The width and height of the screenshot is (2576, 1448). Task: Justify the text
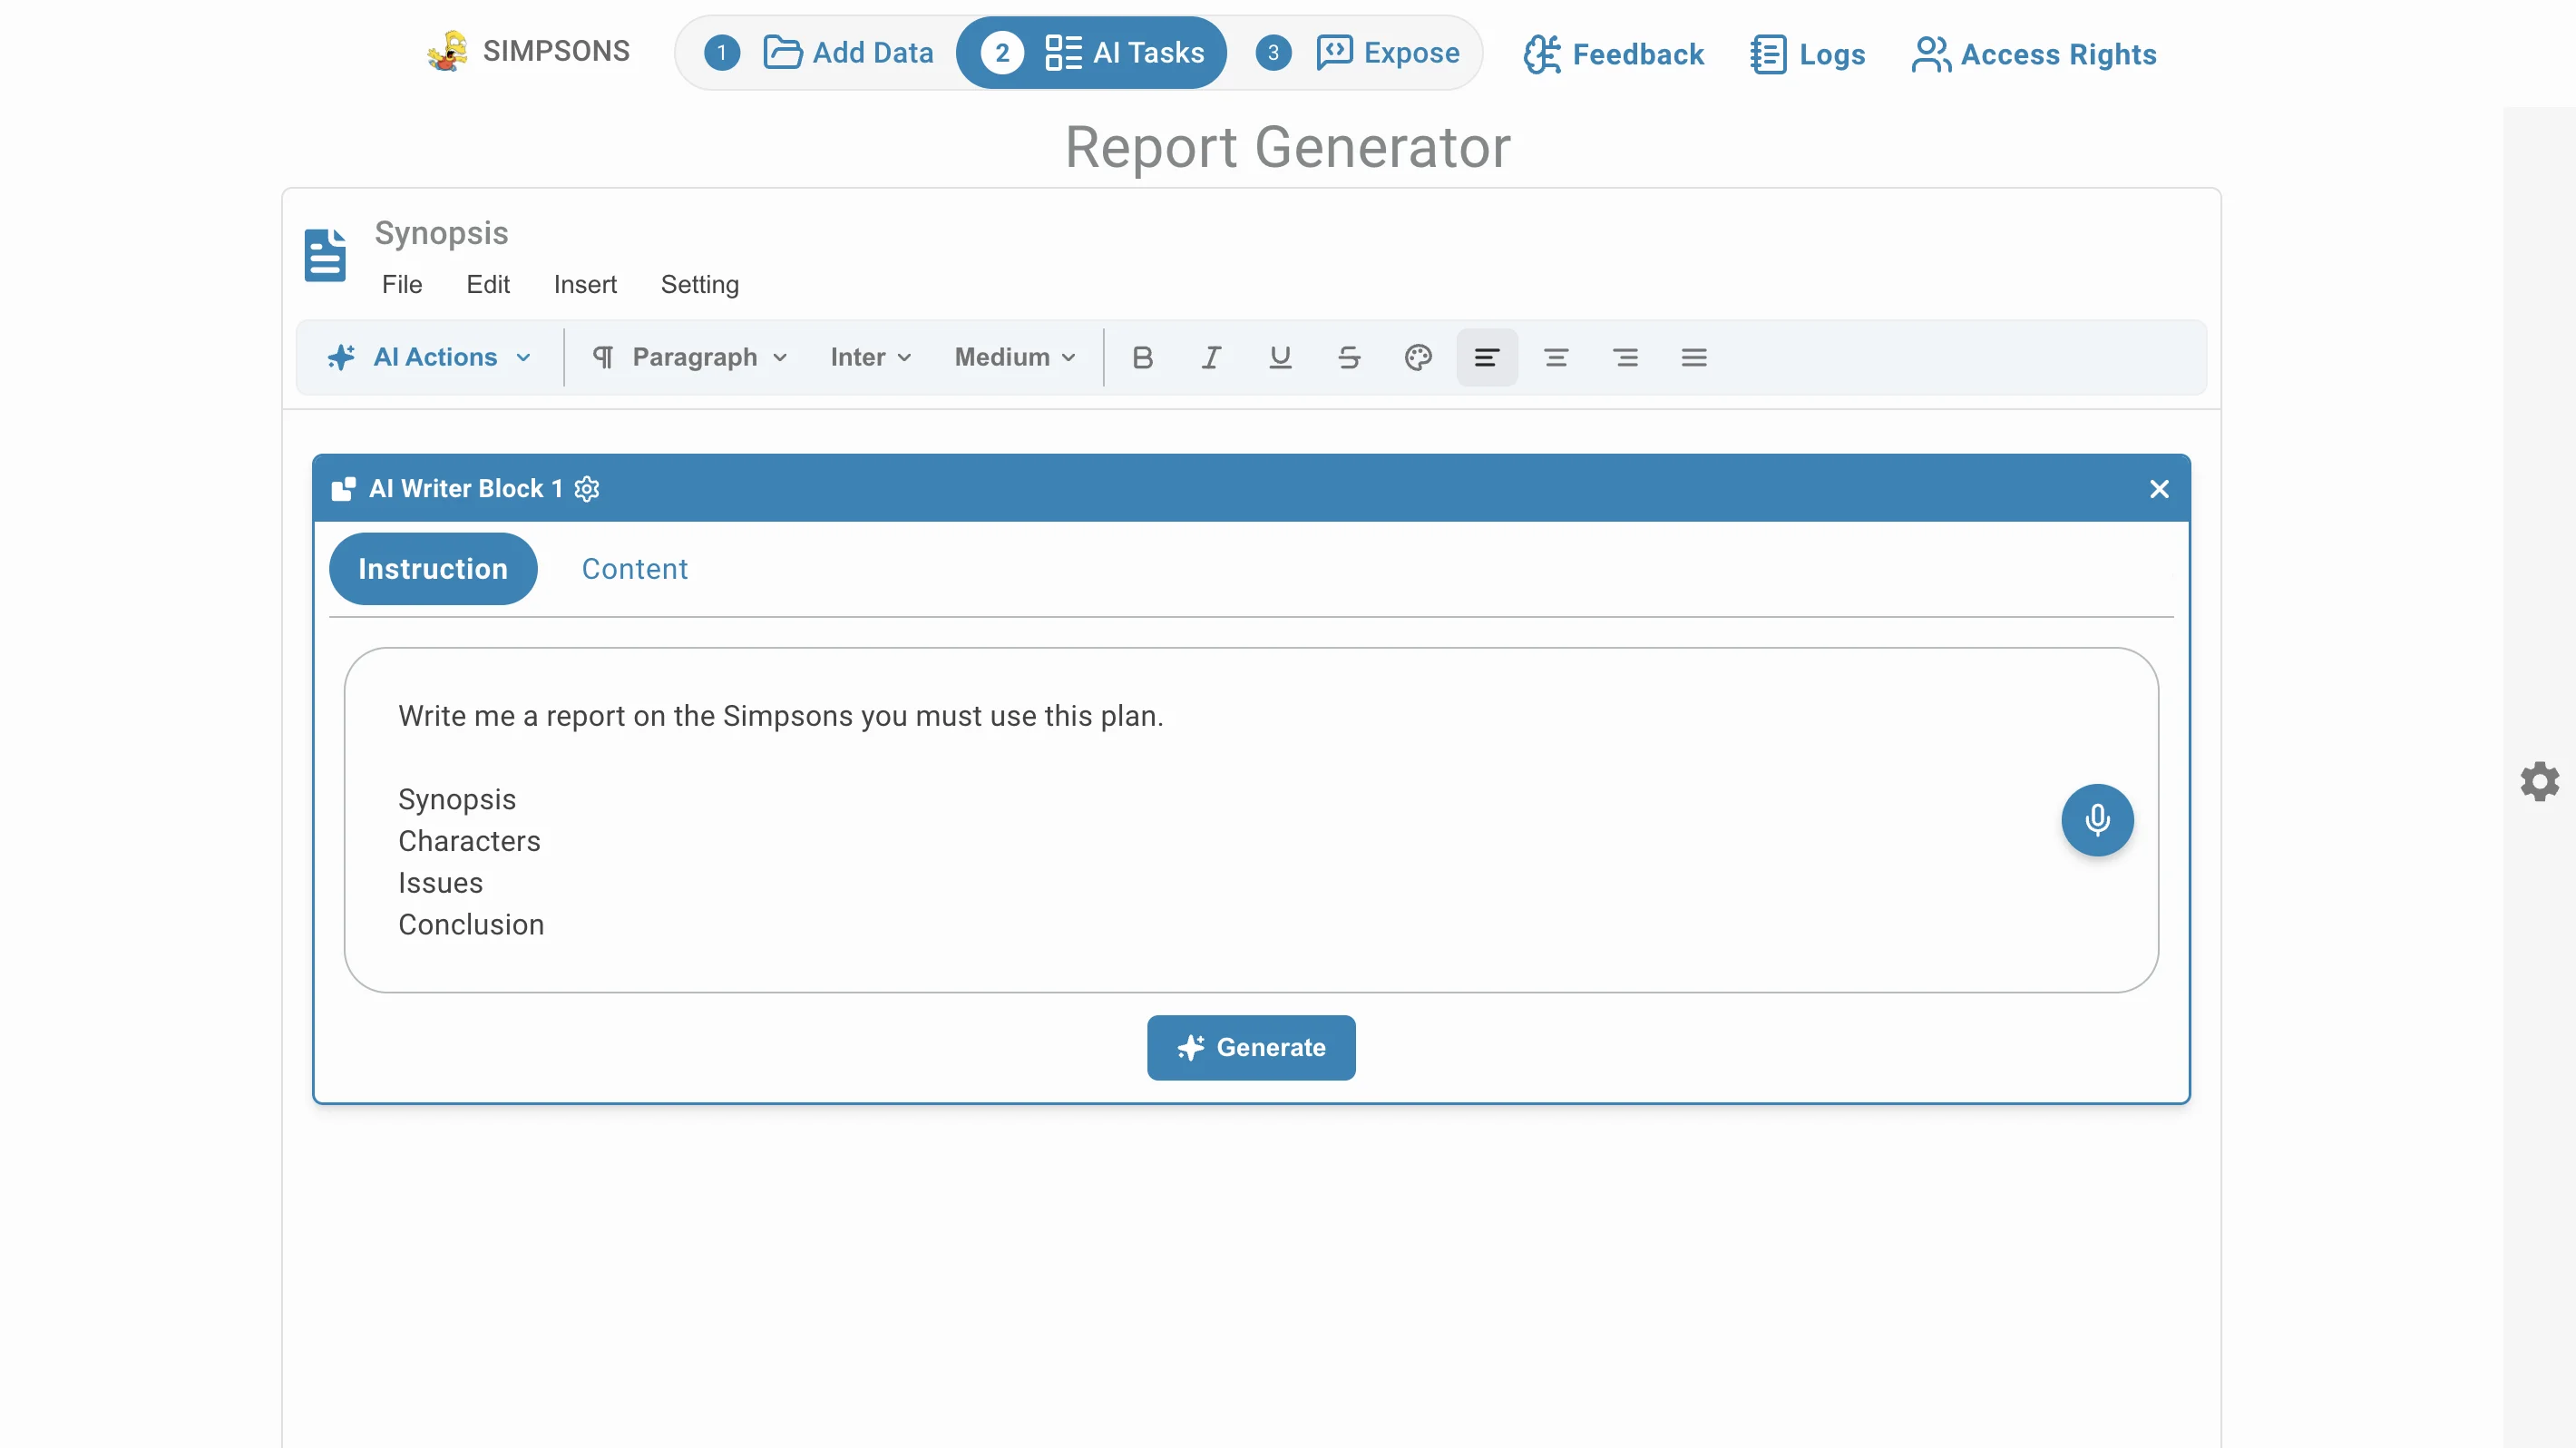[1694, 358]
